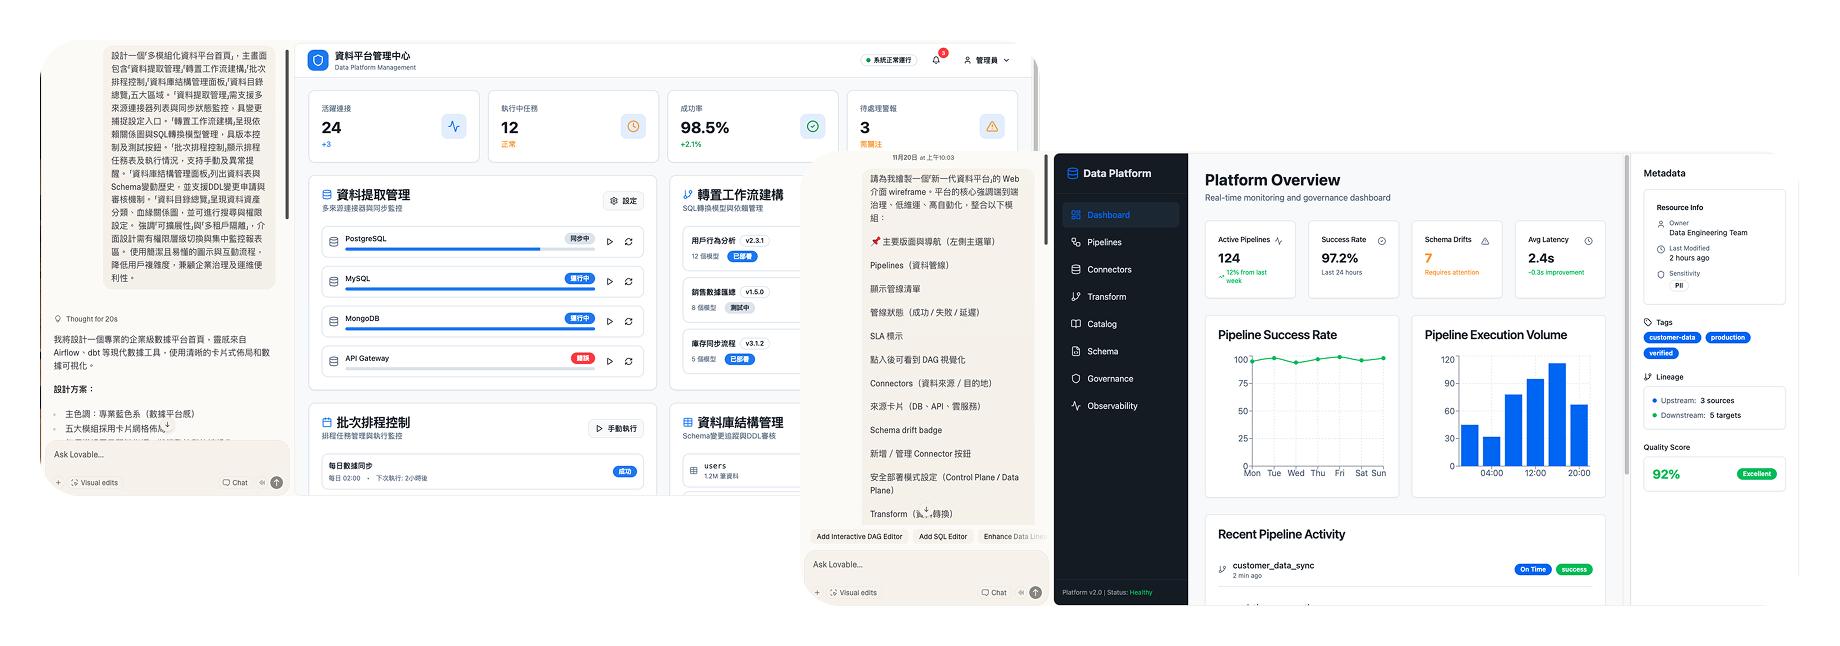Click the 成功率 checkmark circle icon
The width and height of the screenshot is (1840, 646).
point(812,127)
